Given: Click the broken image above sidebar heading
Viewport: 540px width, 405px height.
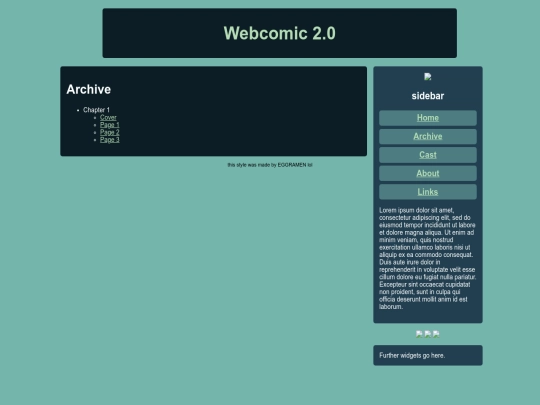Looking at the screenshot, I should click(428, 76).
